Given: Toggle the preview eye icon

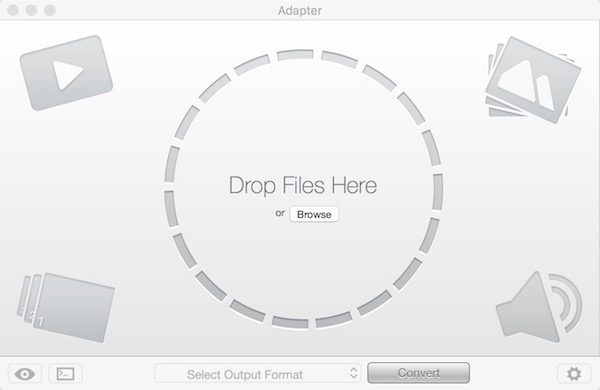Looking at the screenshot, I should 25,374.
